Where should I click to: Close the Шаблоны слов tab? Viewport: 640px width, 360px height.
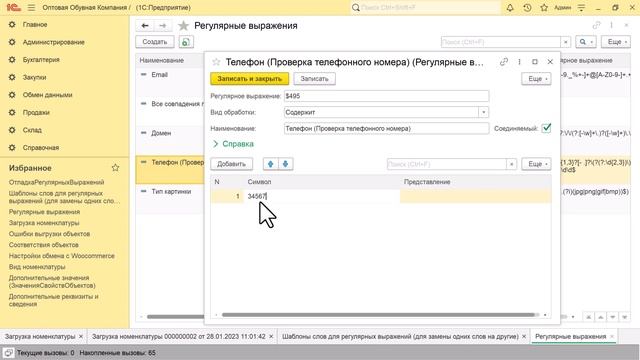click(524, 336)
